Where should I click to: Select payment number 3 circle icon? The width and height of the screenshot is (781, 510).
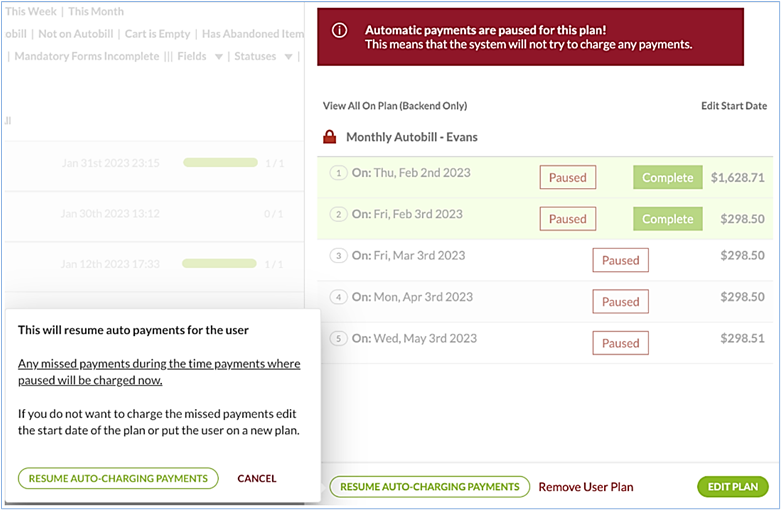click(x=338, y=256)
